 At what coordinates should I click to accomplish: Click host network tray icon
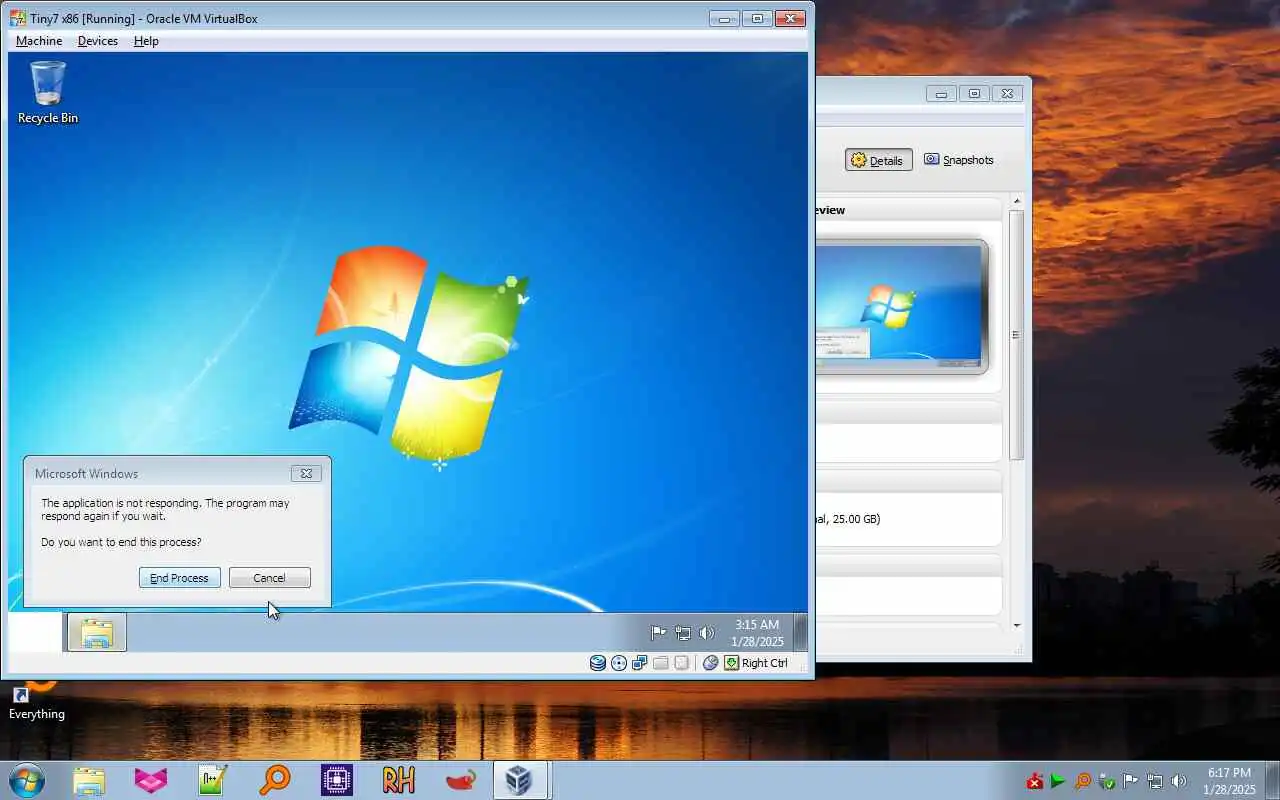pyautogui.click(x=1155, y=781)
